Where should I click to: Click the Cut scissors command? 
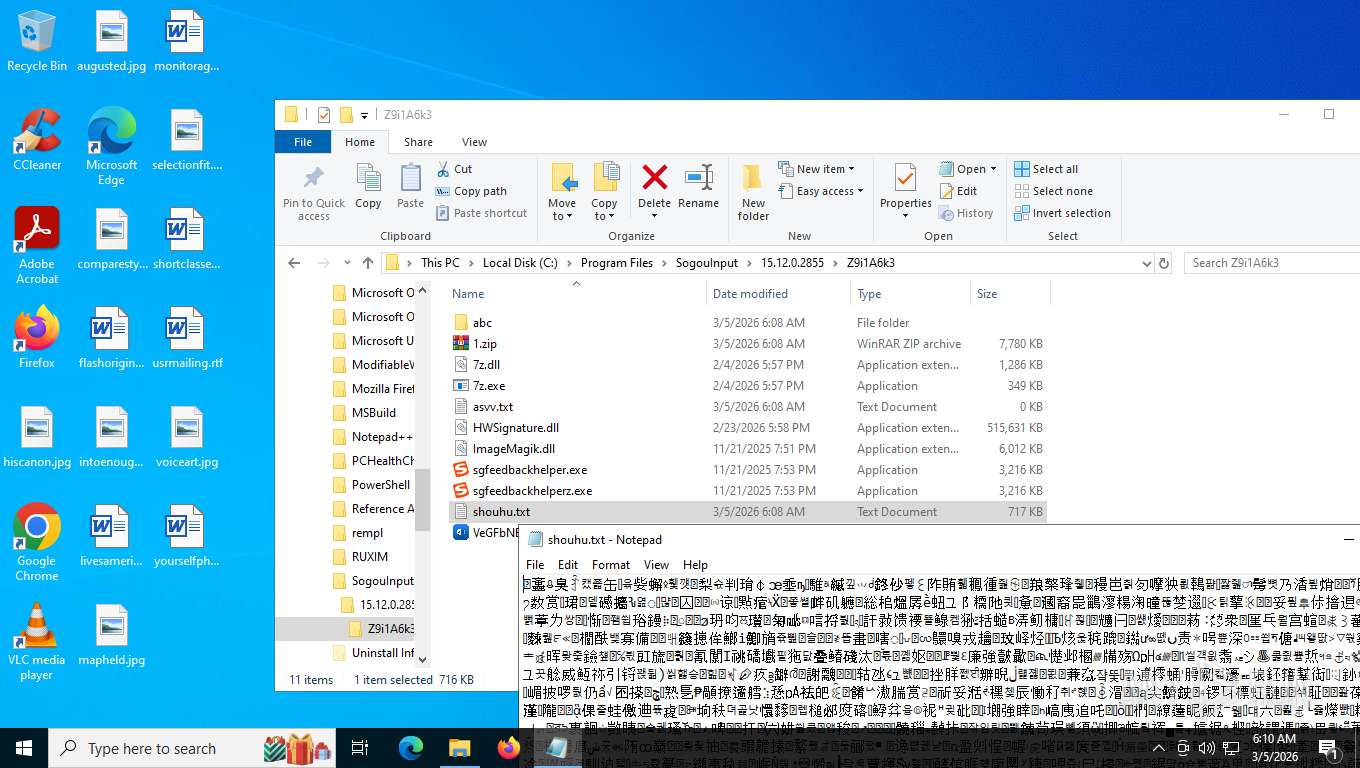click(x=455, y=169)
